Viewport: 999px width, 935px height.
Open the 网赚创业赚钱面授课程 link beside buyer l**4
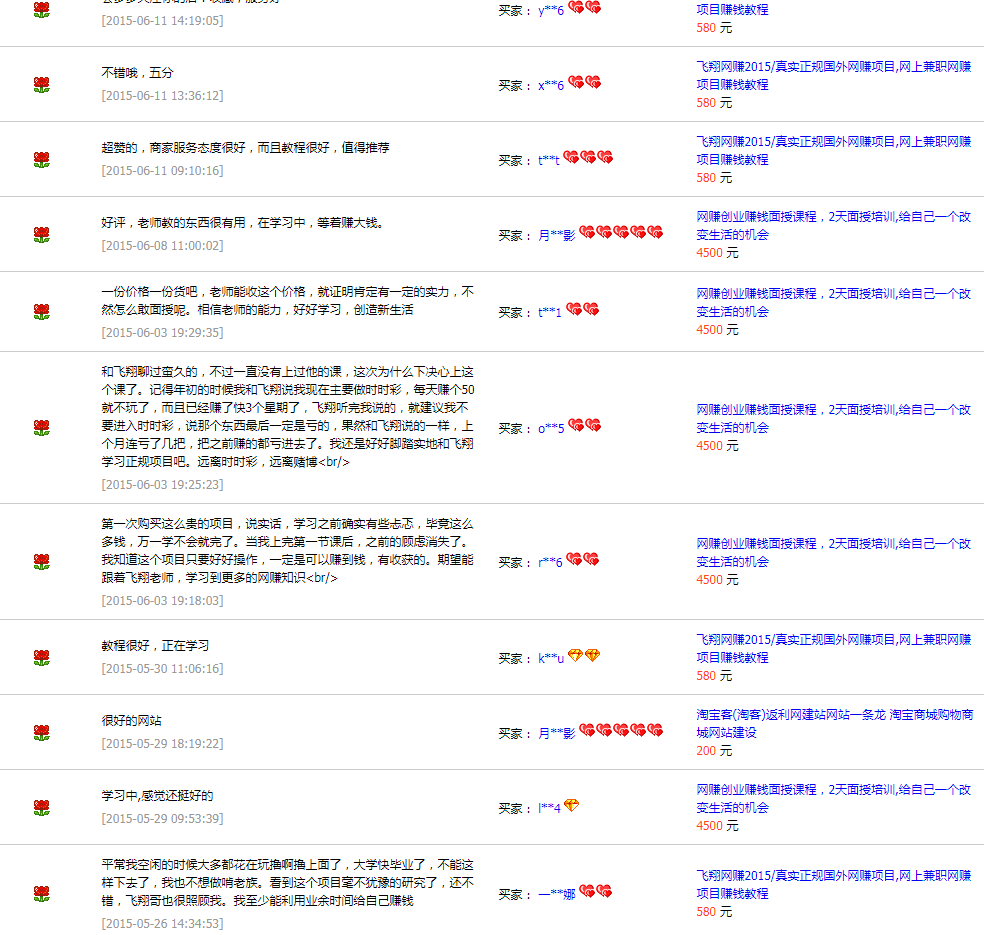[x=833, y=798]
